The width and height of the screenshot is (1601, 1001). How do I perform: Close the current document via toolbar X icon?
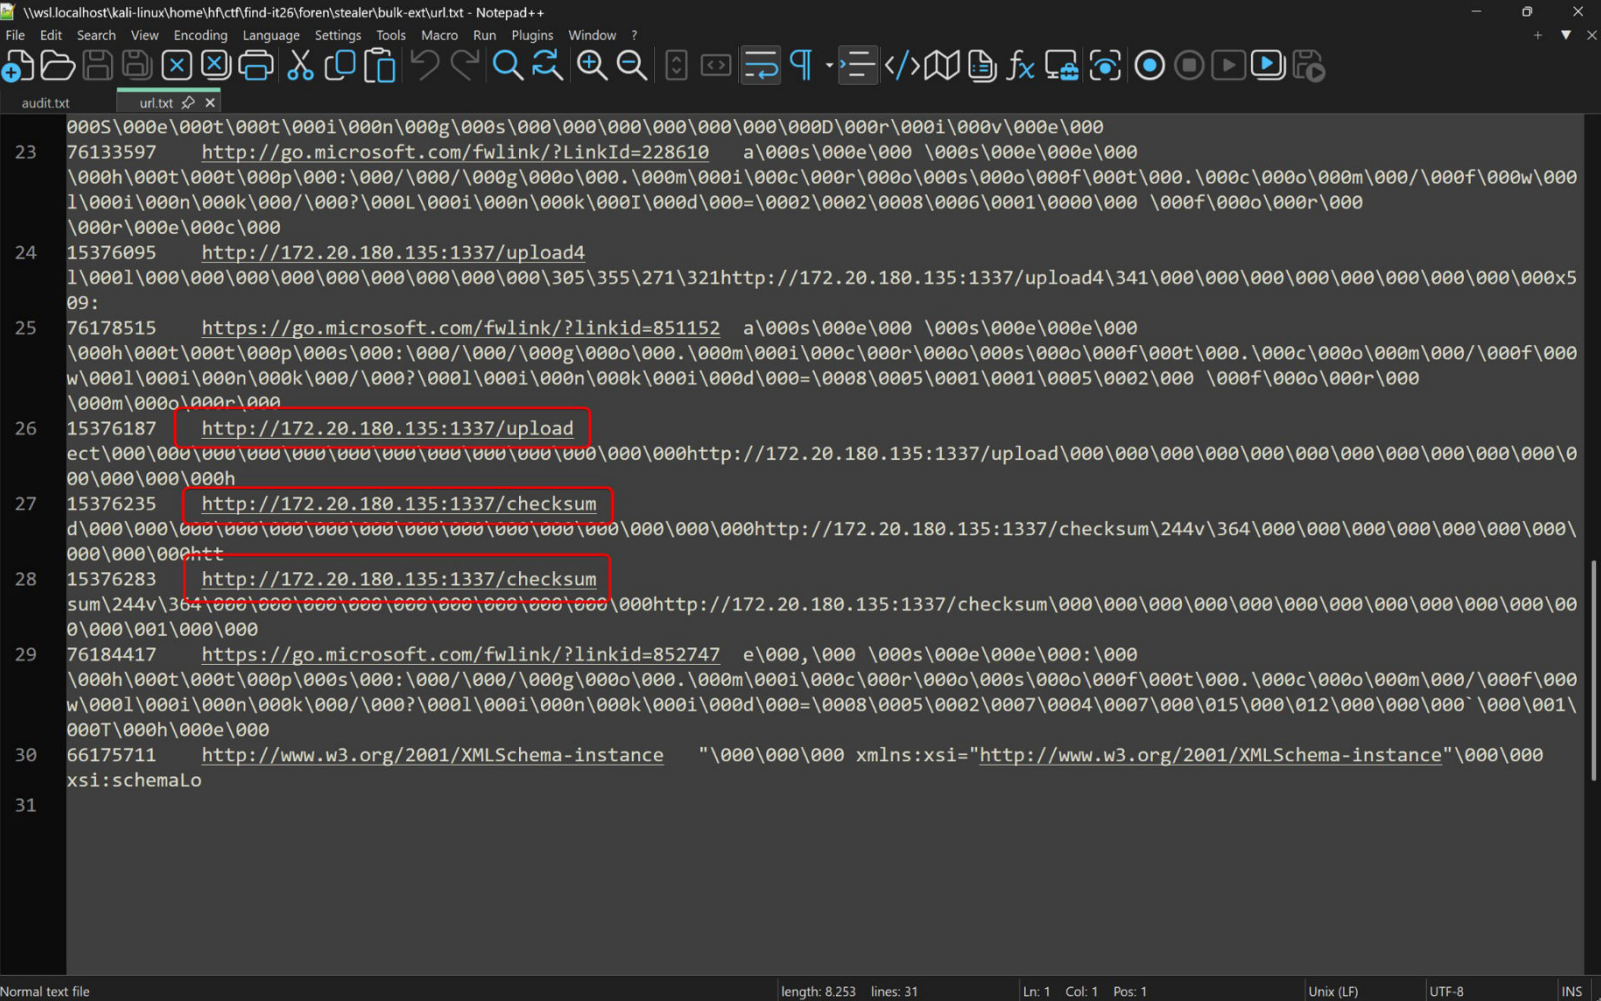[177, 66]
